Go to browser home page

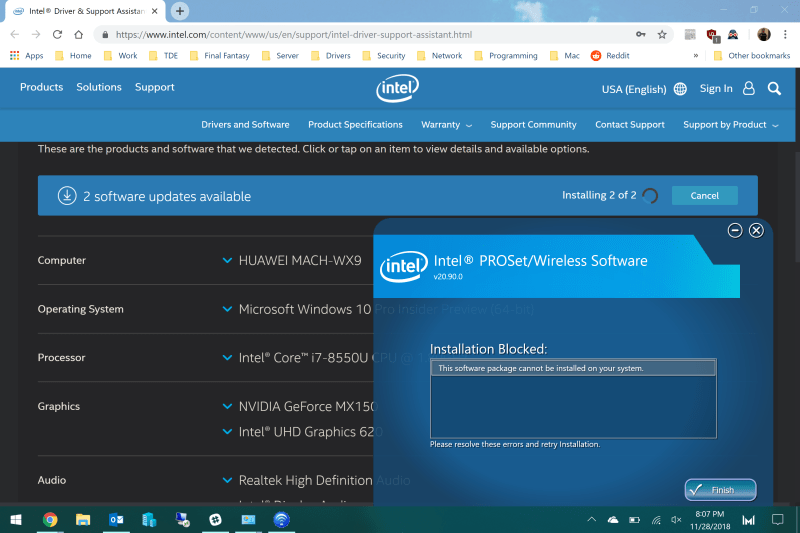tap(78, 35)
